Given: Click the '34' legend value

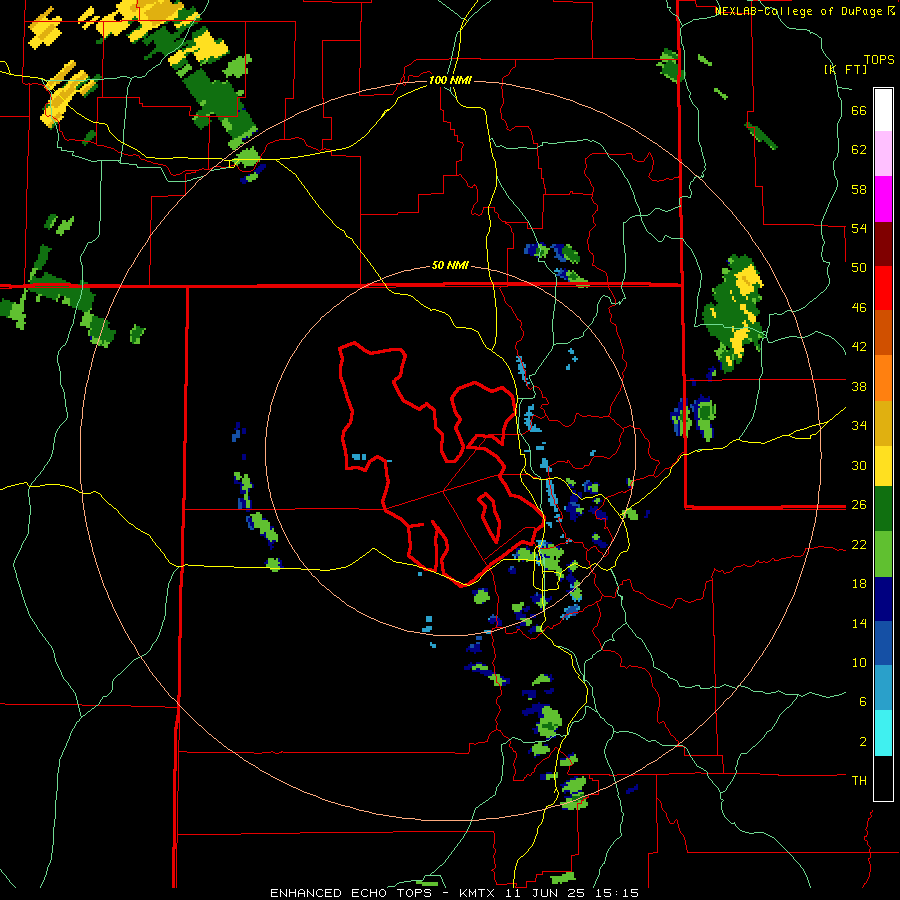Looking at the screenshot, I should (859, 426).
